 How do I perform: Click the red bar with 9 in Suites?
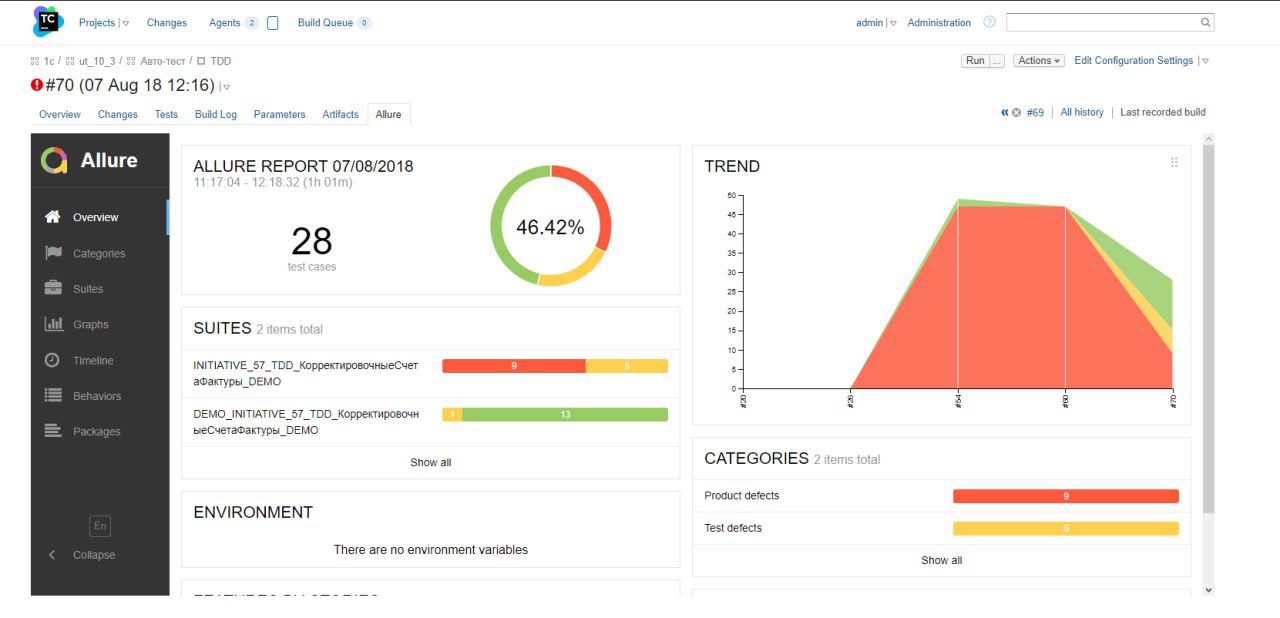[x=513, y=366]
